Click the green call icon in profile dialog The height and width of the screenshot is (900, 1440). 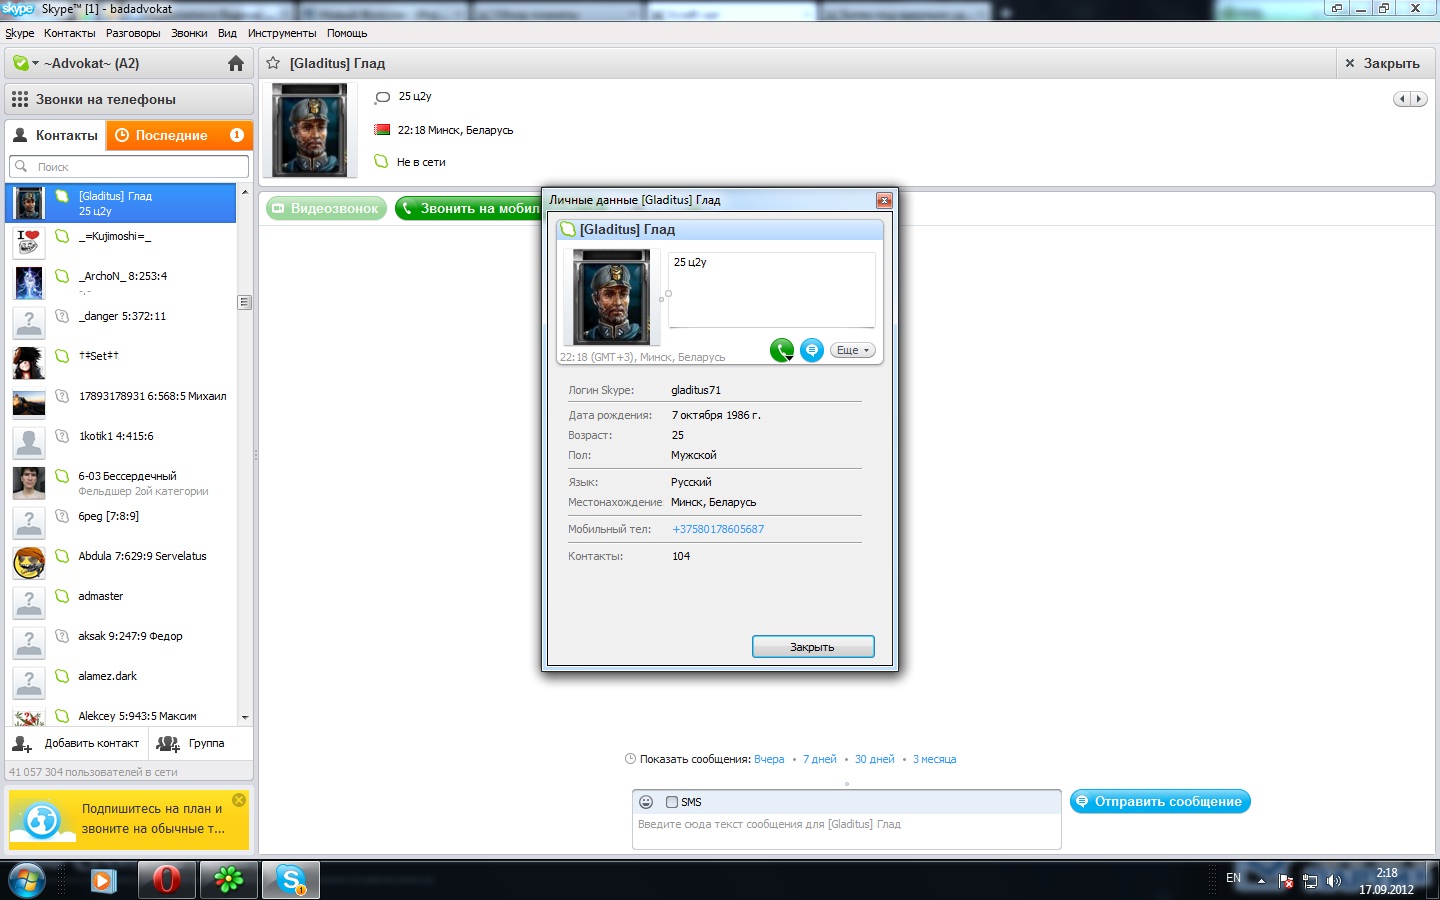(x=782, y=350)
